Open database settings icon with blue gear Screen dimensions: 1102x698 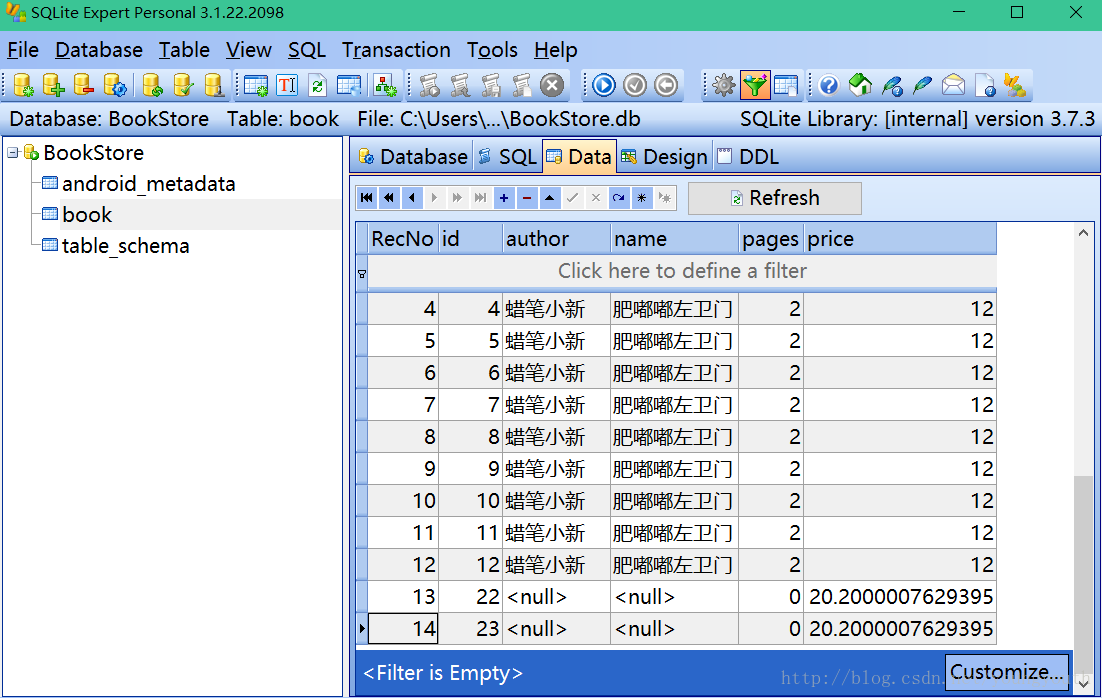pos(115,86)
